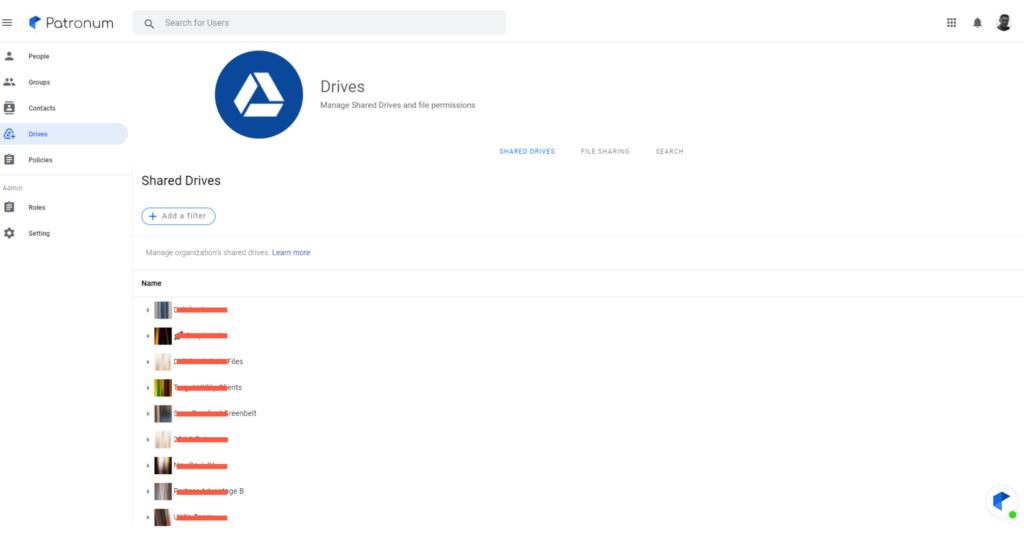The width and height of the screenshot is (1024, 535).
Task: Click the large blue Drives logo
Action: pyautogui.click(x=259, y=95)
